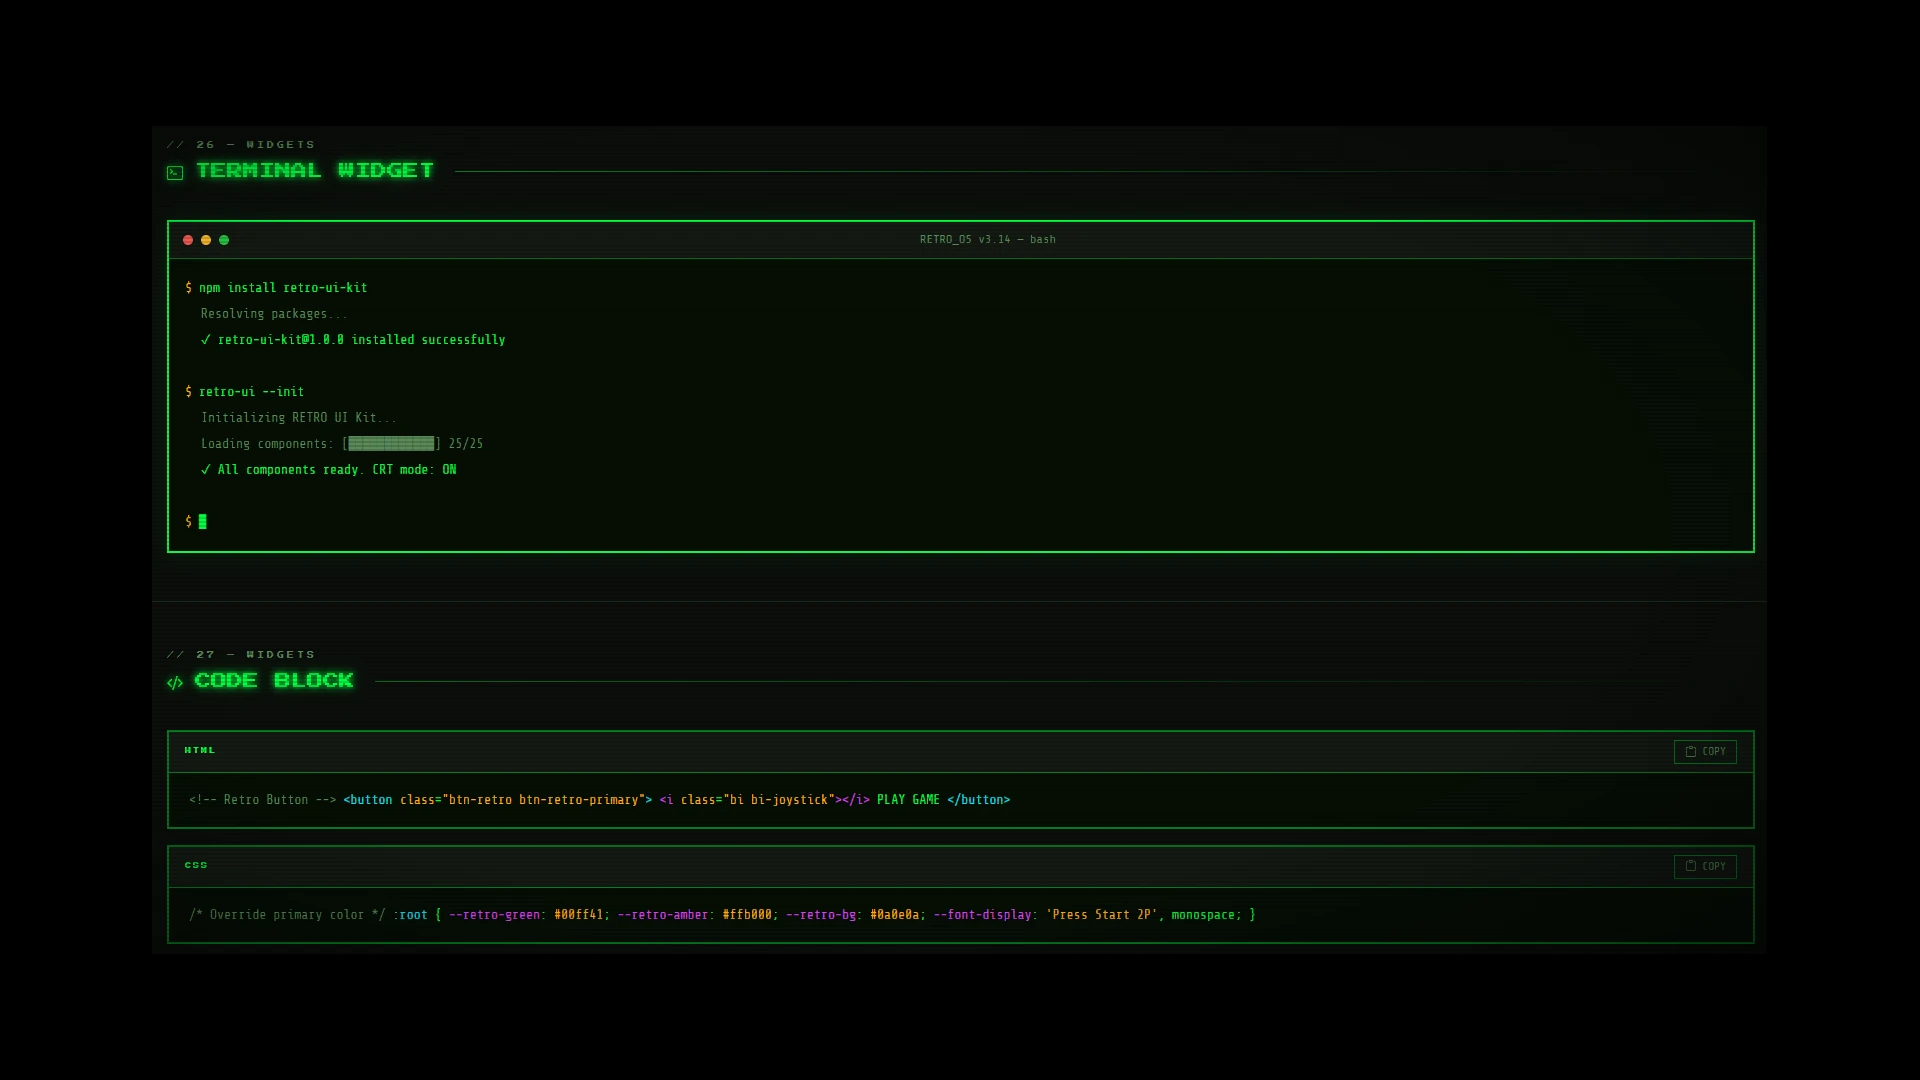This screenshot has height=1080, width=1920.
Task: Copy the CSS code snippet
Action: (x=1705, y=867)
